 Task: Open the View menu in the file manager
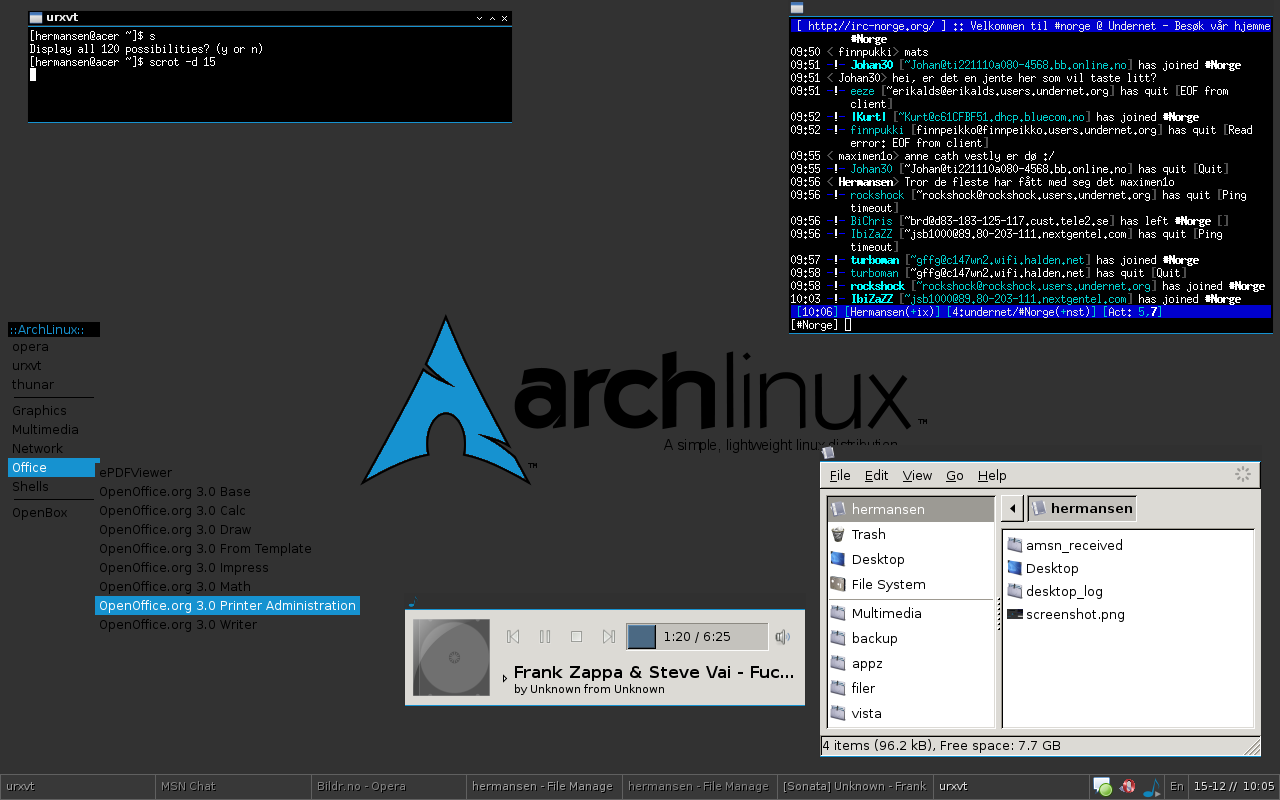coord(917,475)
